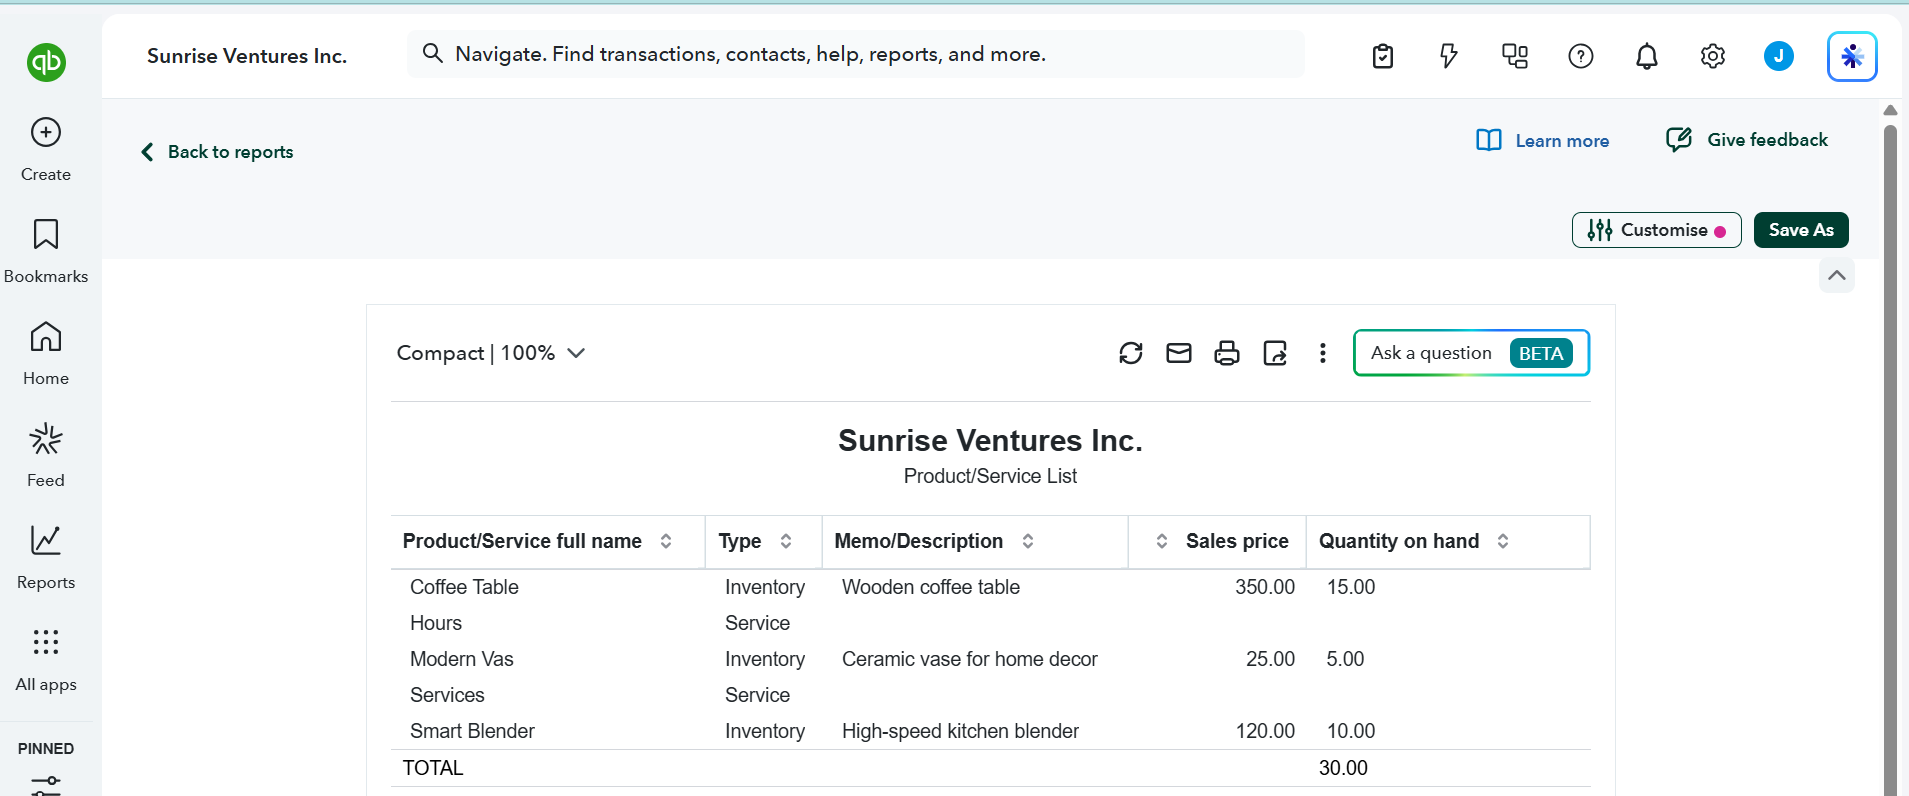Click the 10.00 quantity on hand
This screenshot has height=796, width=1909.
coord(1351,731)
